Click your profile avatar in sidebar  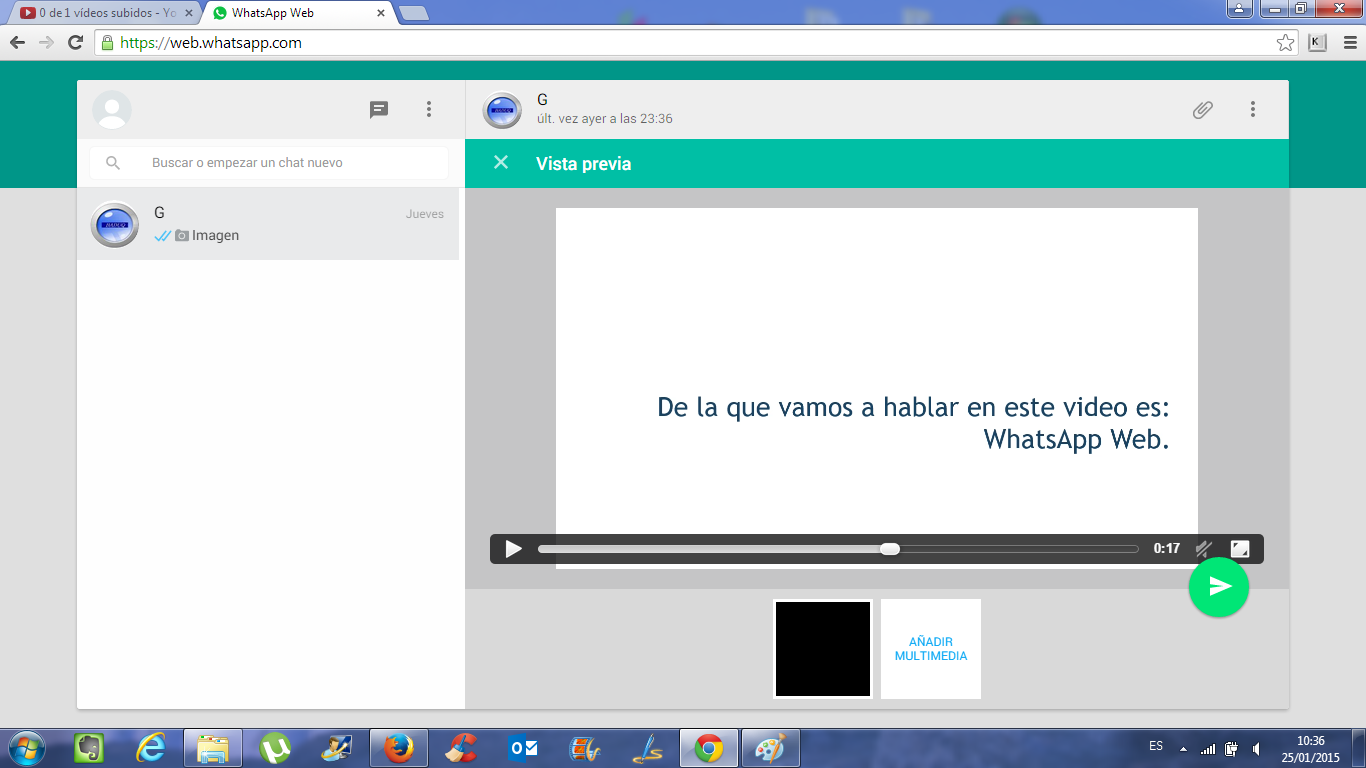(112, 110)
